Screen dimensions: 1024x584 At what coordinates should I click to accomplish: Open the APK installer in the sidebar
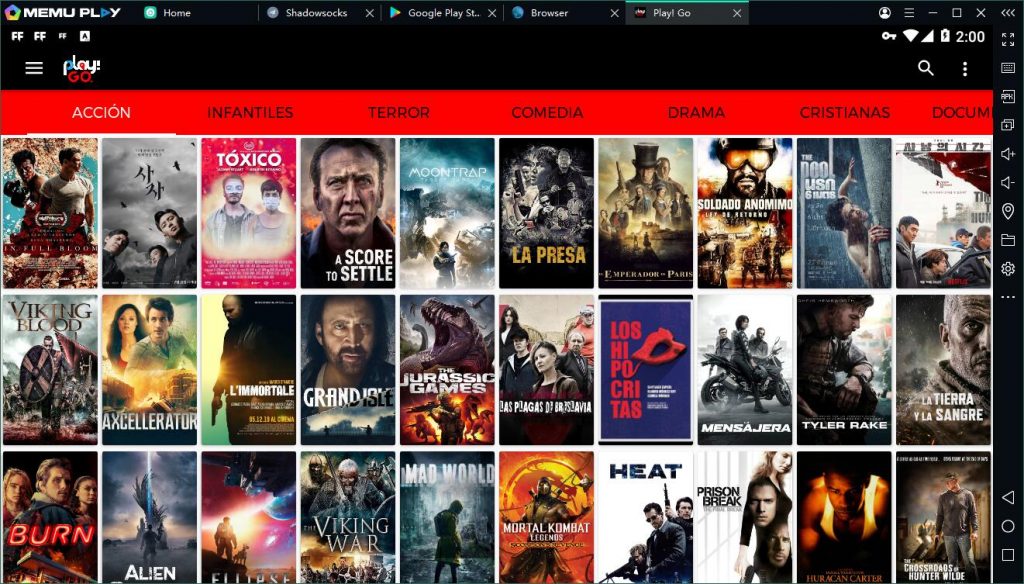[x=1010, y=96]
